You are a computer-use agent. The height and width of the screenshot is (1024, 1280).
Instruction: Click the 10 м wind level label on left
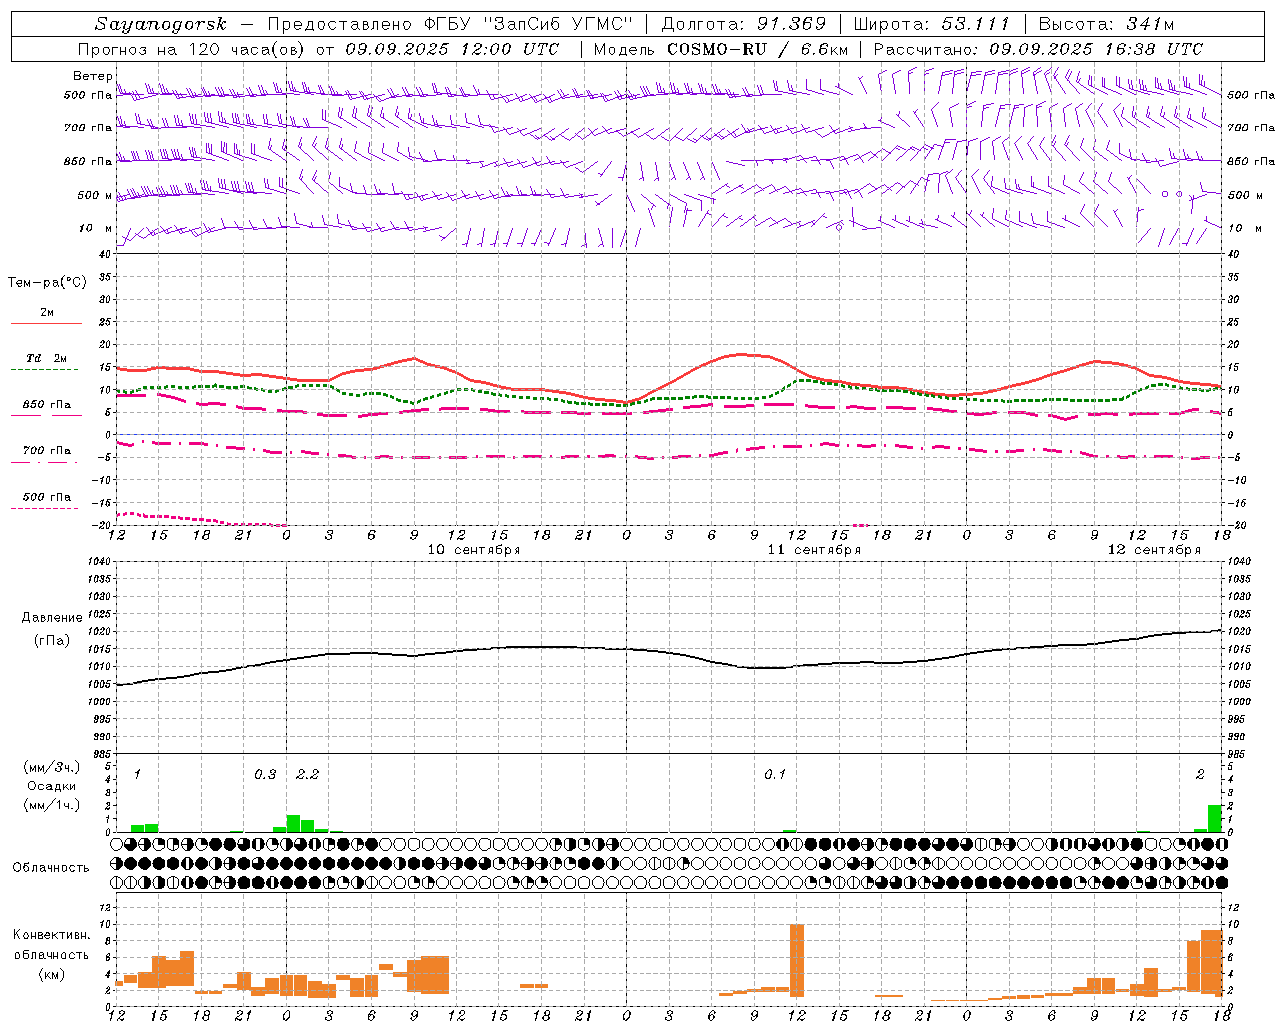click(x=95, y=228)
